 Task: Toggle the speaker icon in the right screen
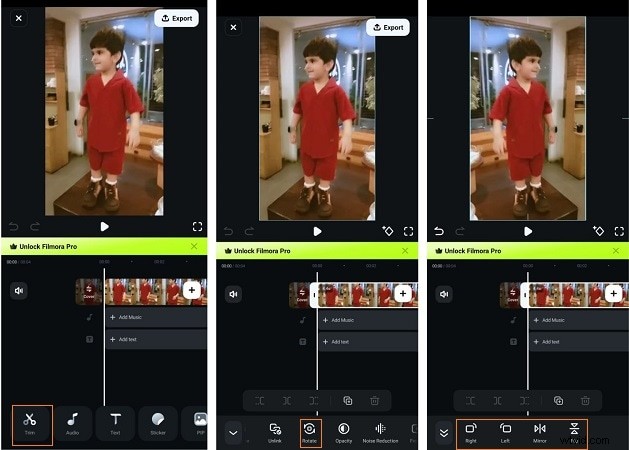443,294
